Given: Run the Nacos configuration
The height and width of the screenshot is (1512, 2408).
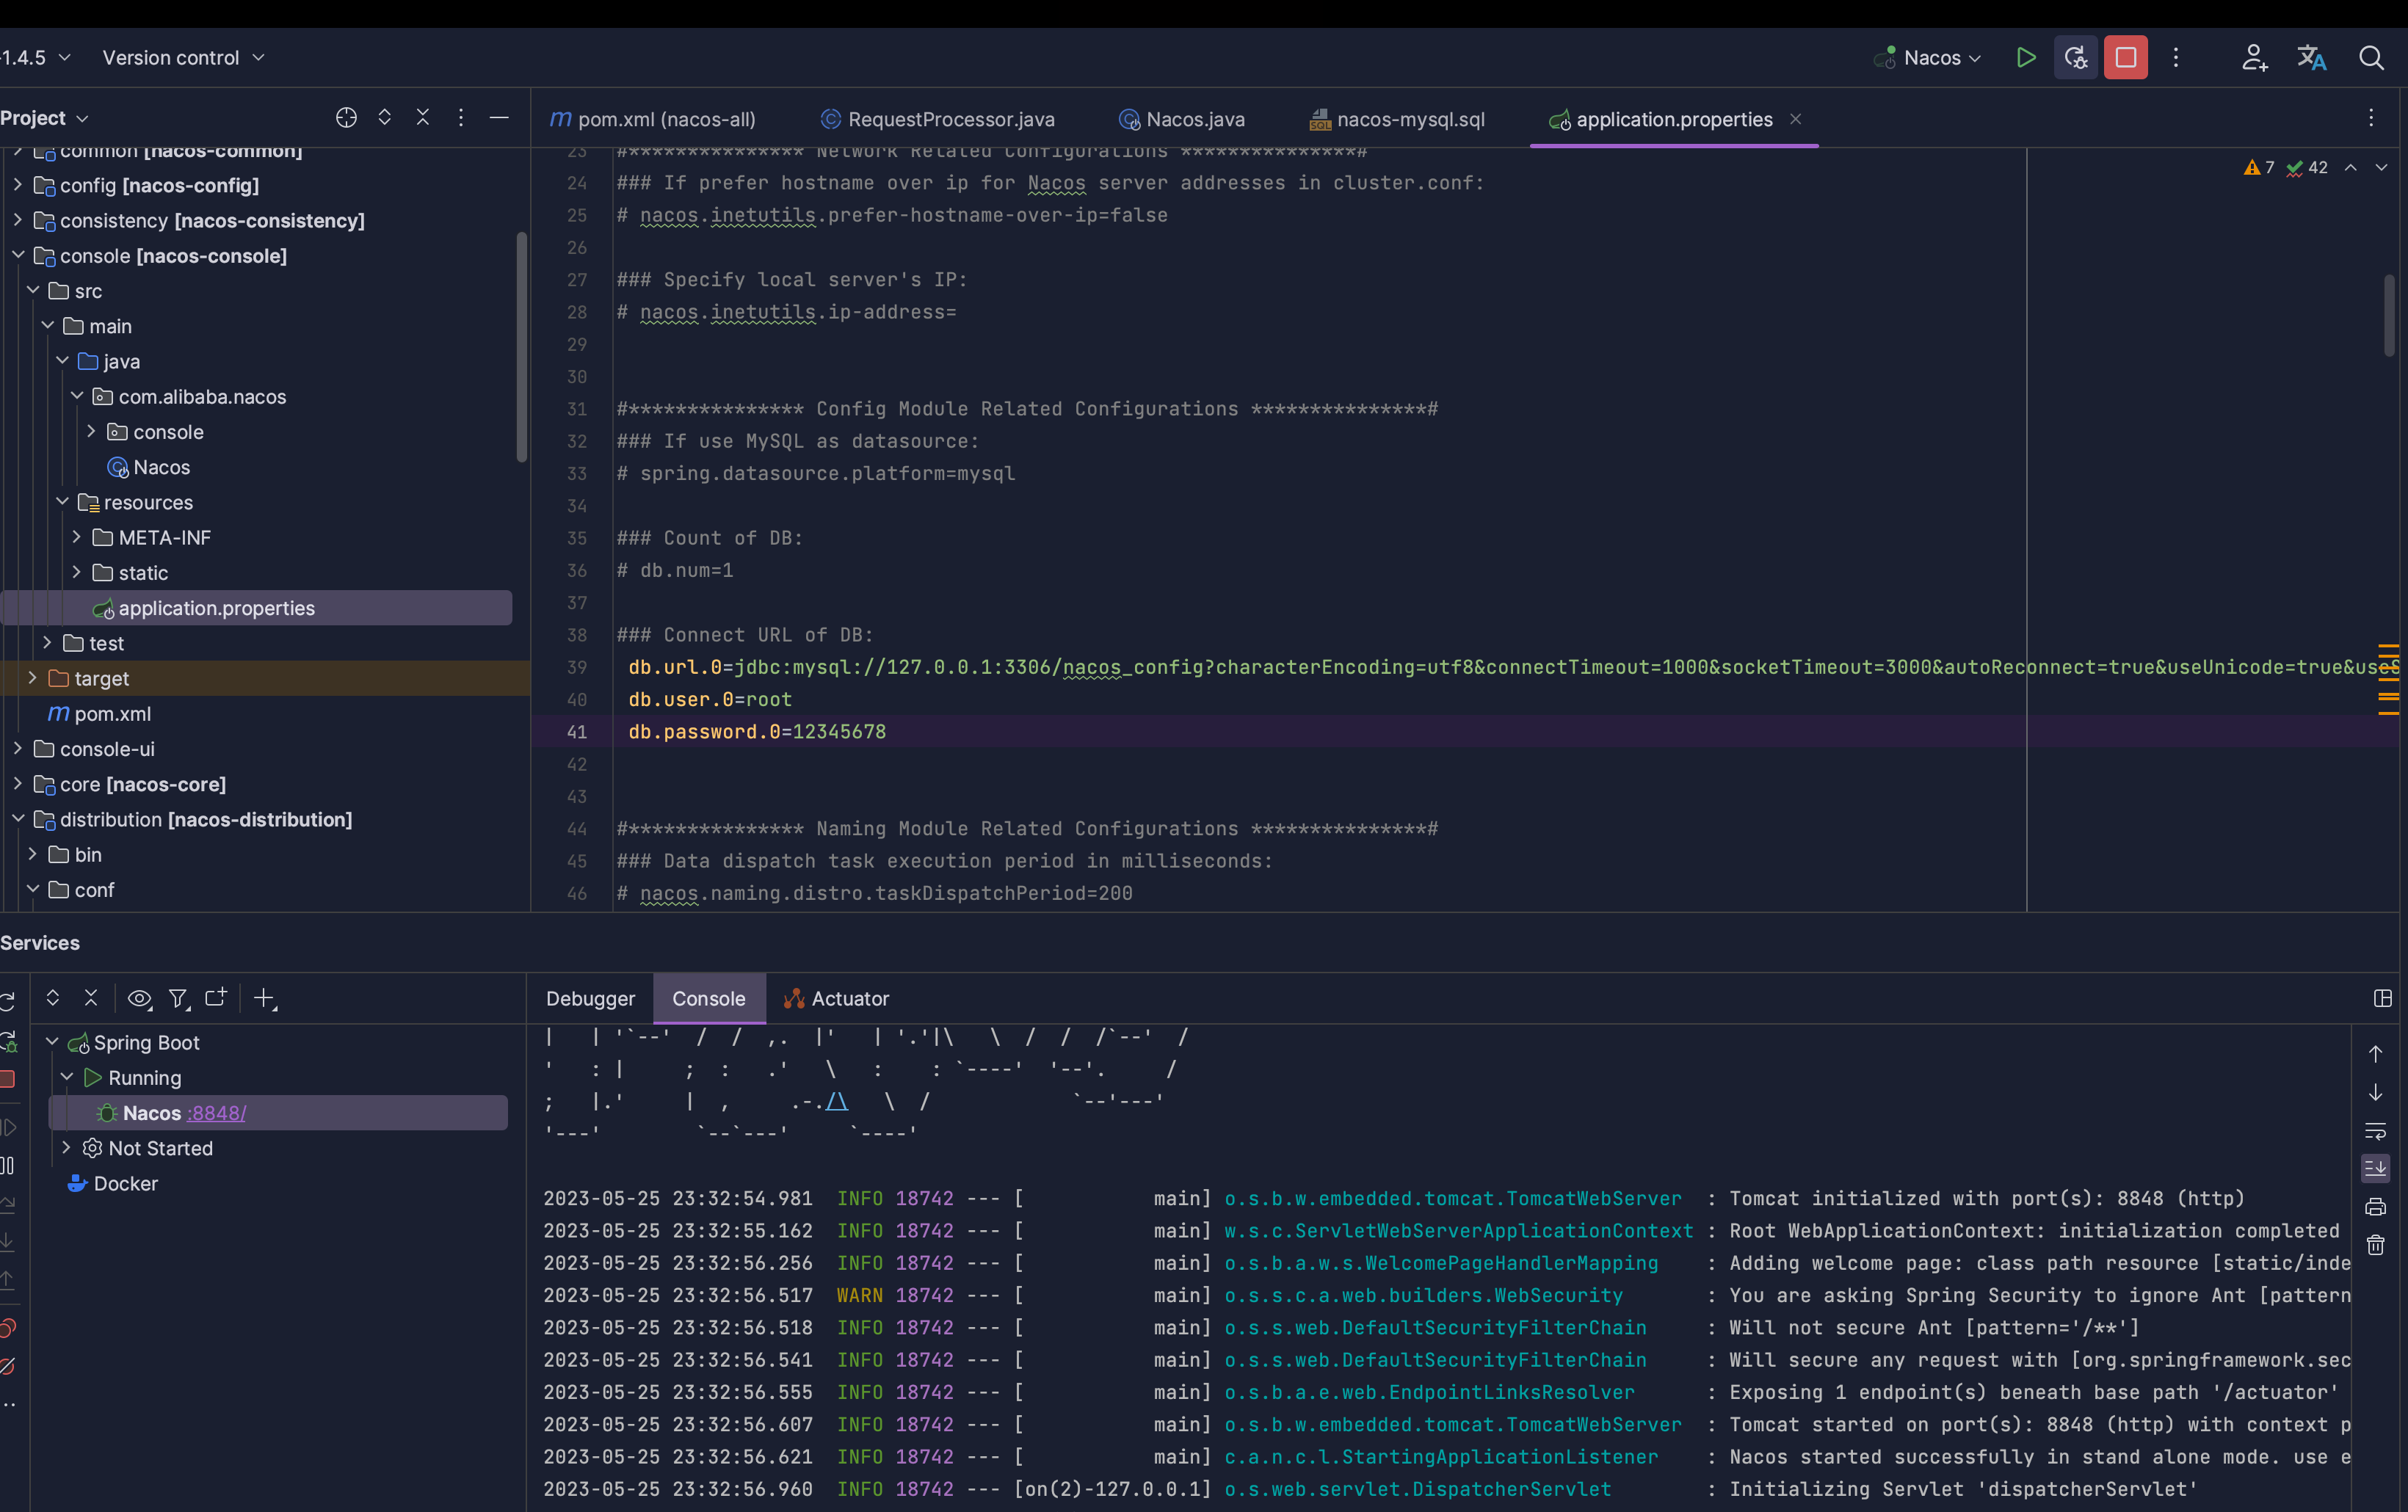Looking at the screenshot, I should pyautogui.click(x=2025, y=58).
